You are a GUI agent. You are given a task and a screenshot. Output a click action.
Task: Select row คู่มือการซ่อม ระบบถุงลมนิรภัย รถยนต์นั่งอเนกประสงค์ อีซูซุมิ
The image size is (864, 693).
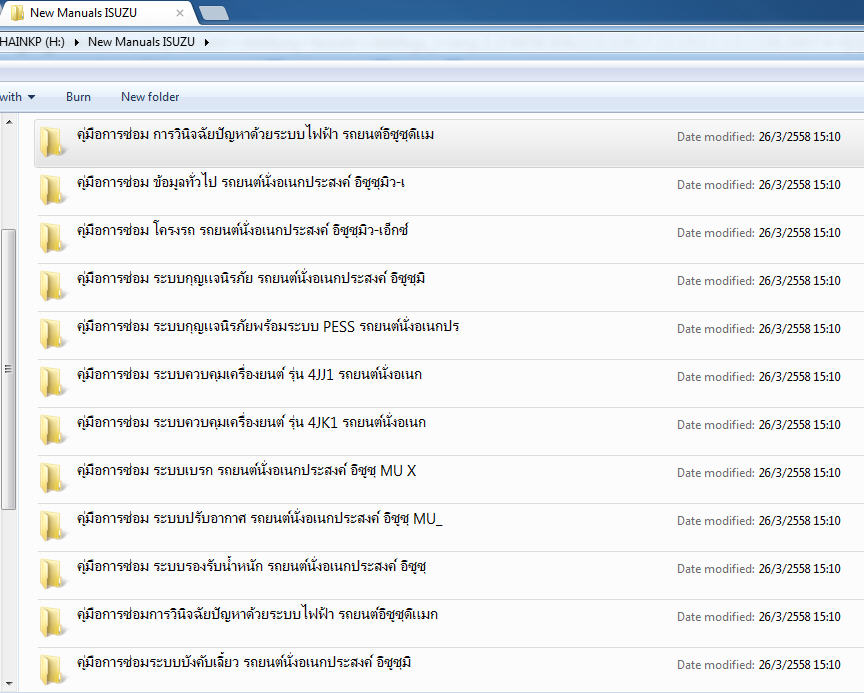[x=449, y=286]
